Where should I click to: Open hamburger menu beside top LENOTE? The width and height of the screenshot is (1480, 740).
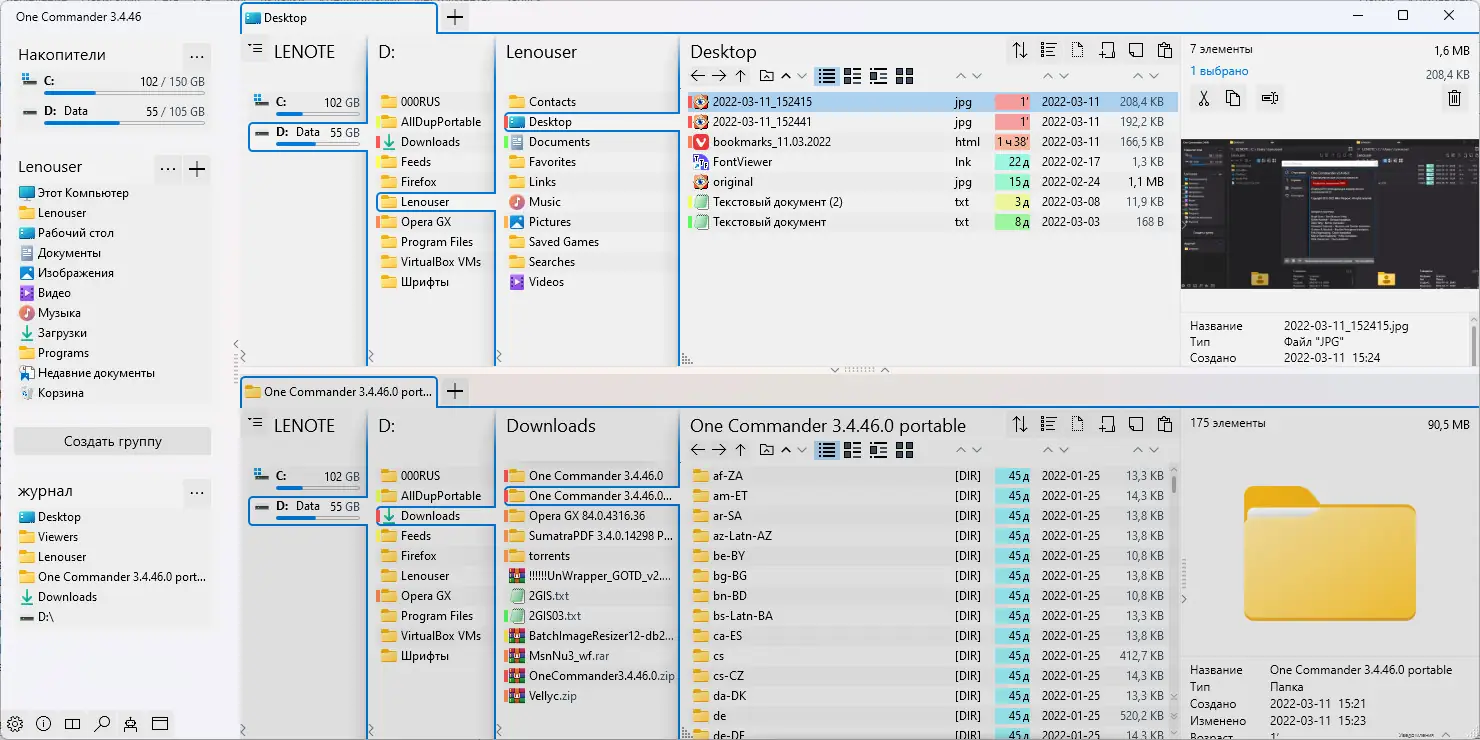click(255, 50)
